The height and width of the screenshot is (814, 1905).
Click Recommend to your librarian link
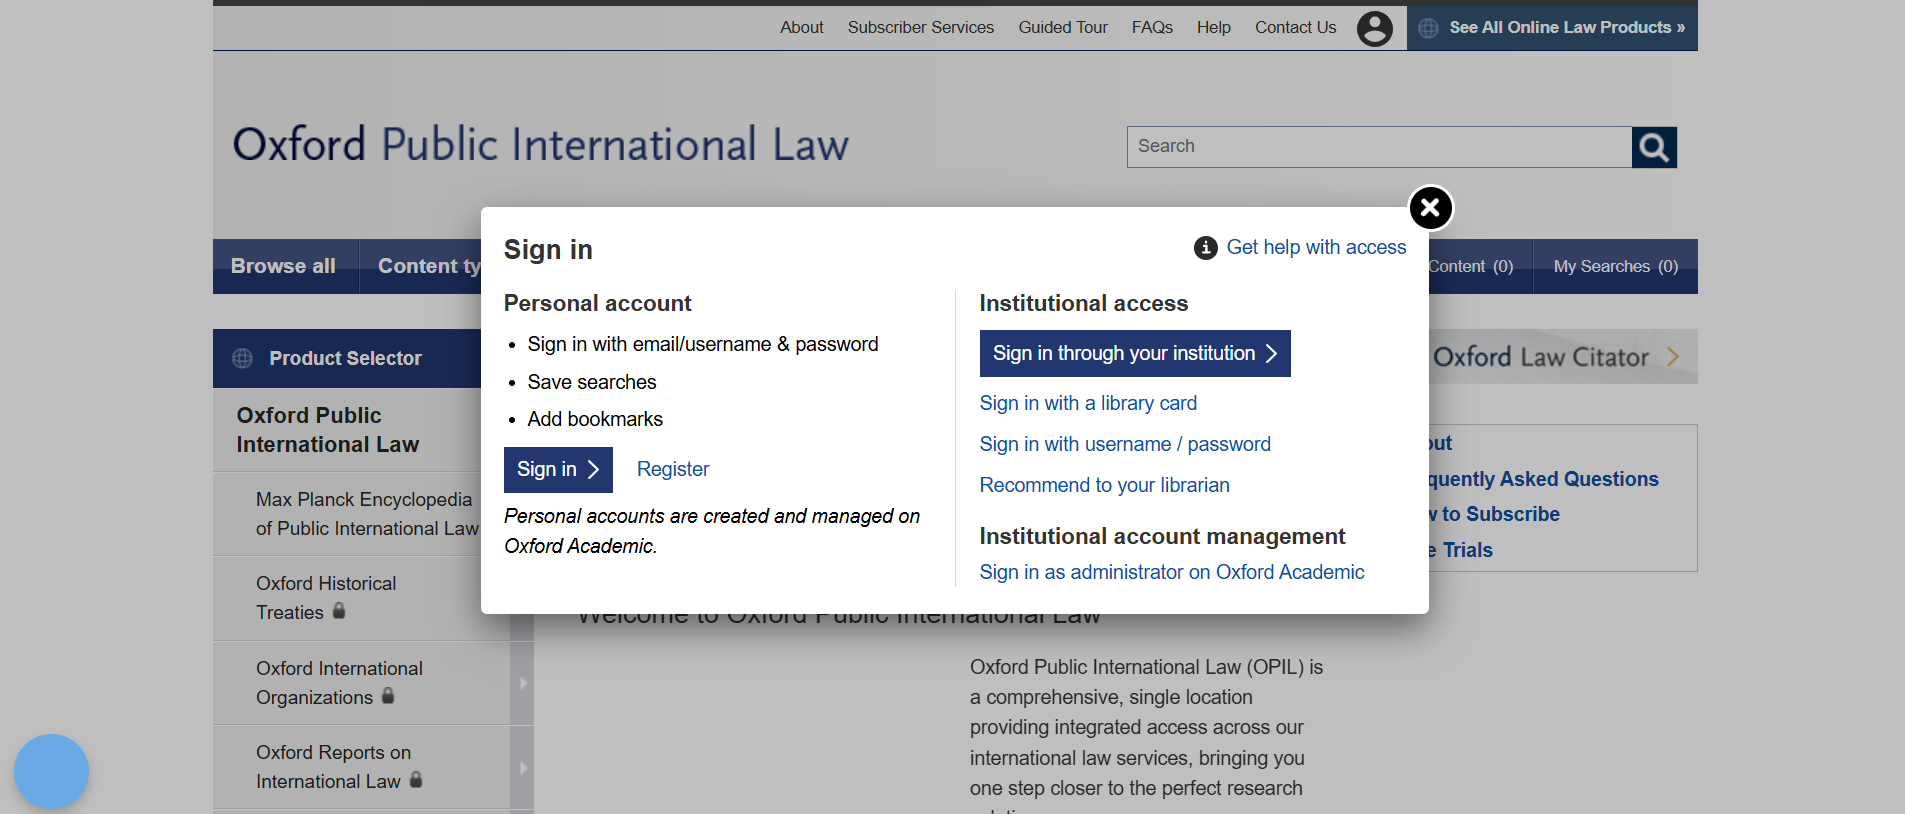coord(1104,485)
